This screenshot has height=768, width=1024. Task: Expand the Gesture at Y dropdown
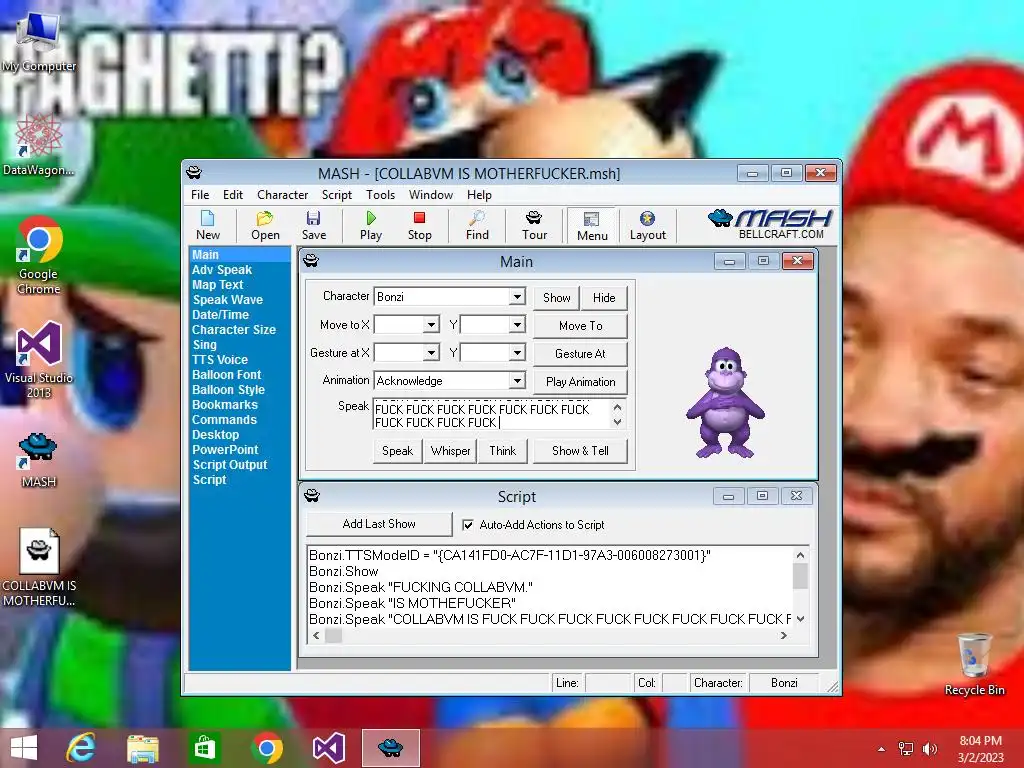click(x=517, y=353)
